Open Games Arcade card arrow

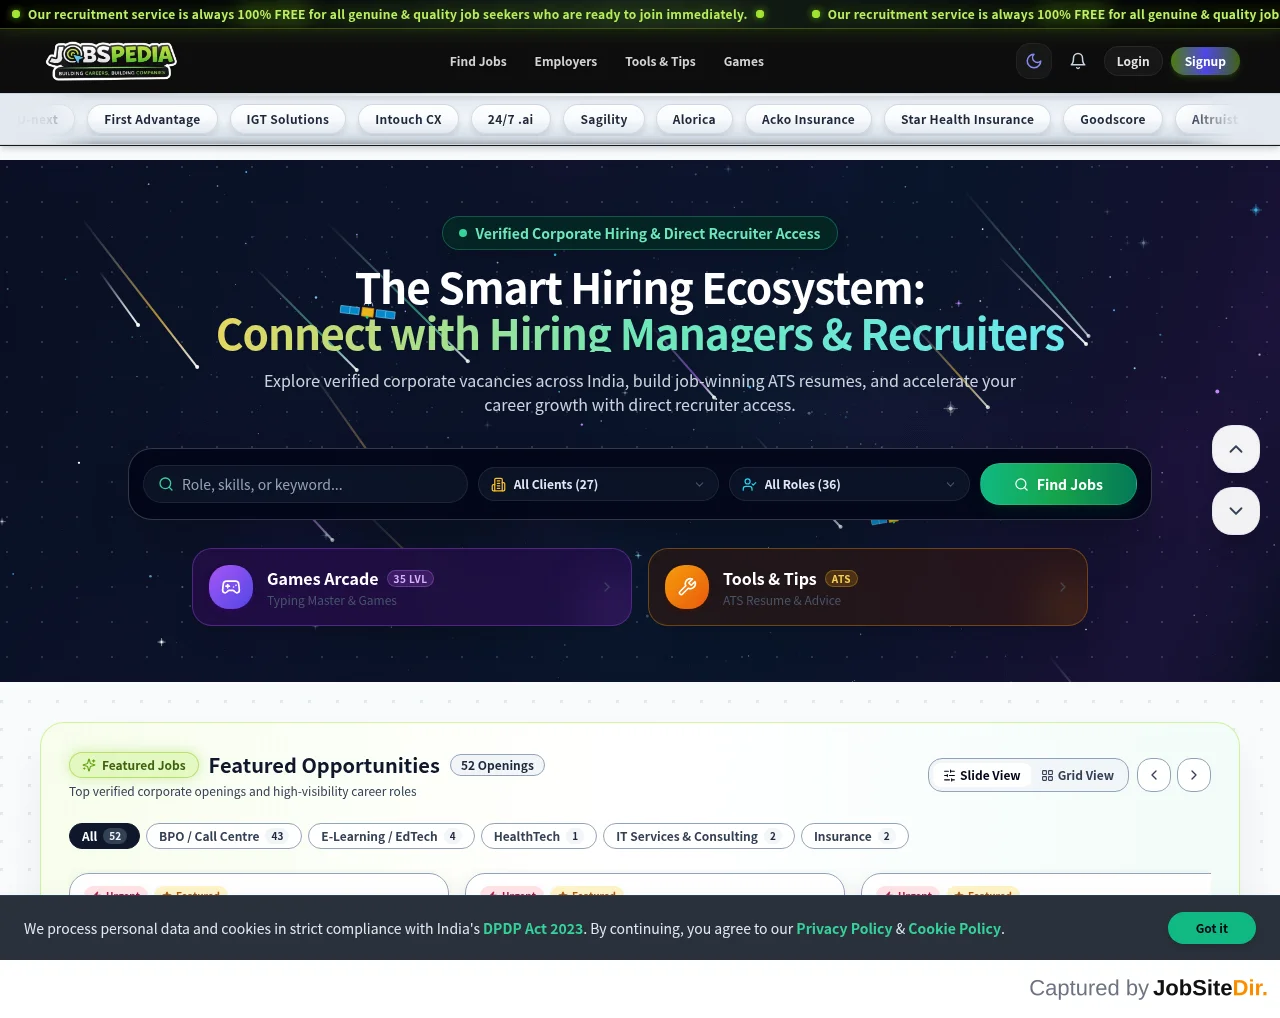pos(607,587)
